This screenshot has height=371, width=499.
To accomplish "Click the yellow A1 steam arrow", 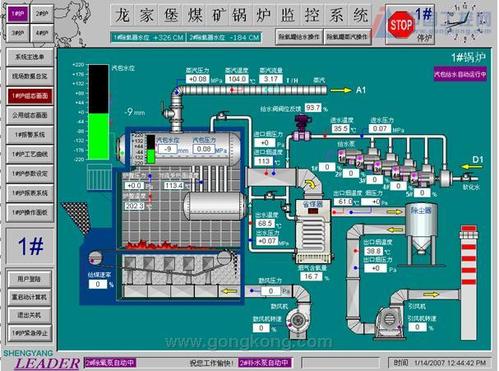I will point(341,90).
